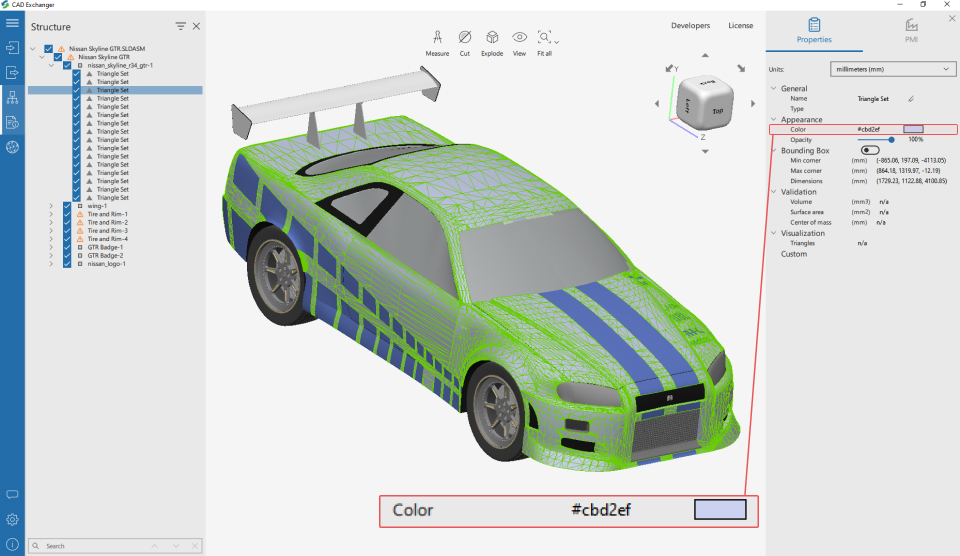The height and width of the screenshot is (556, 960).
Task: Select Tire and Rim-4 in tree
Action: 107,239
